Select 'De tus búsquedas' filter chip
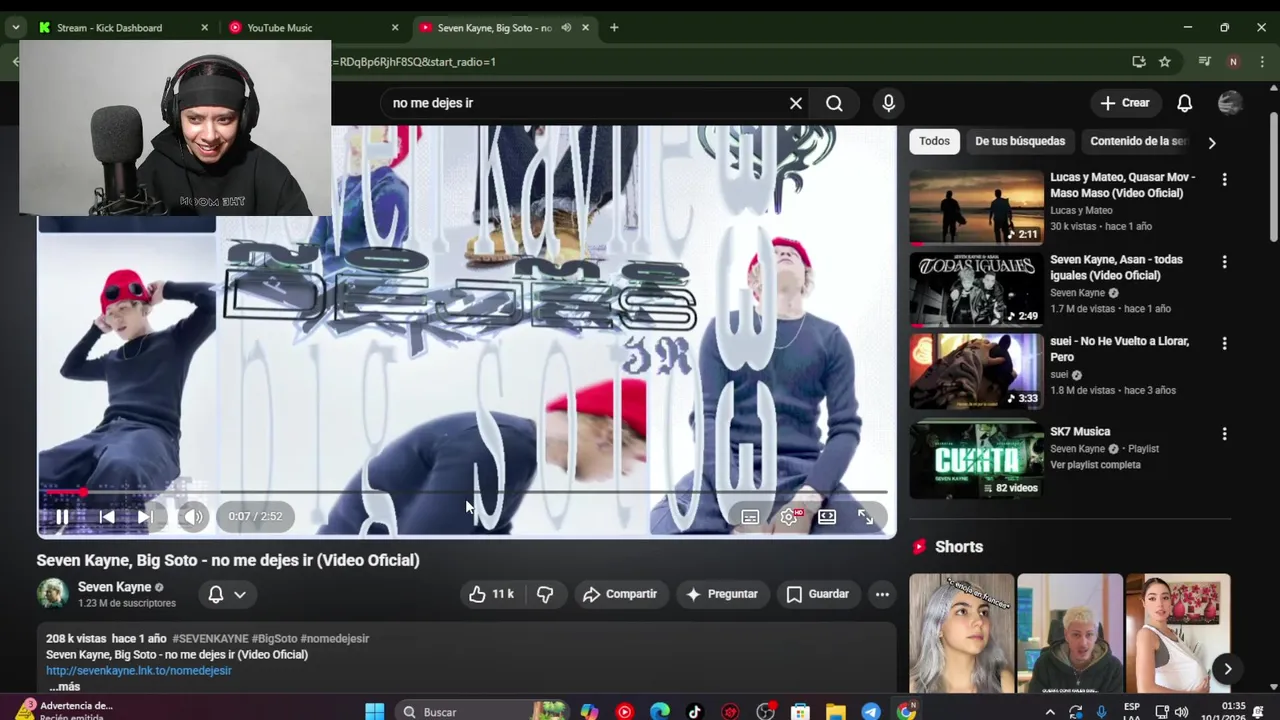This screenshot has height=720, width=1280. 1020,141
